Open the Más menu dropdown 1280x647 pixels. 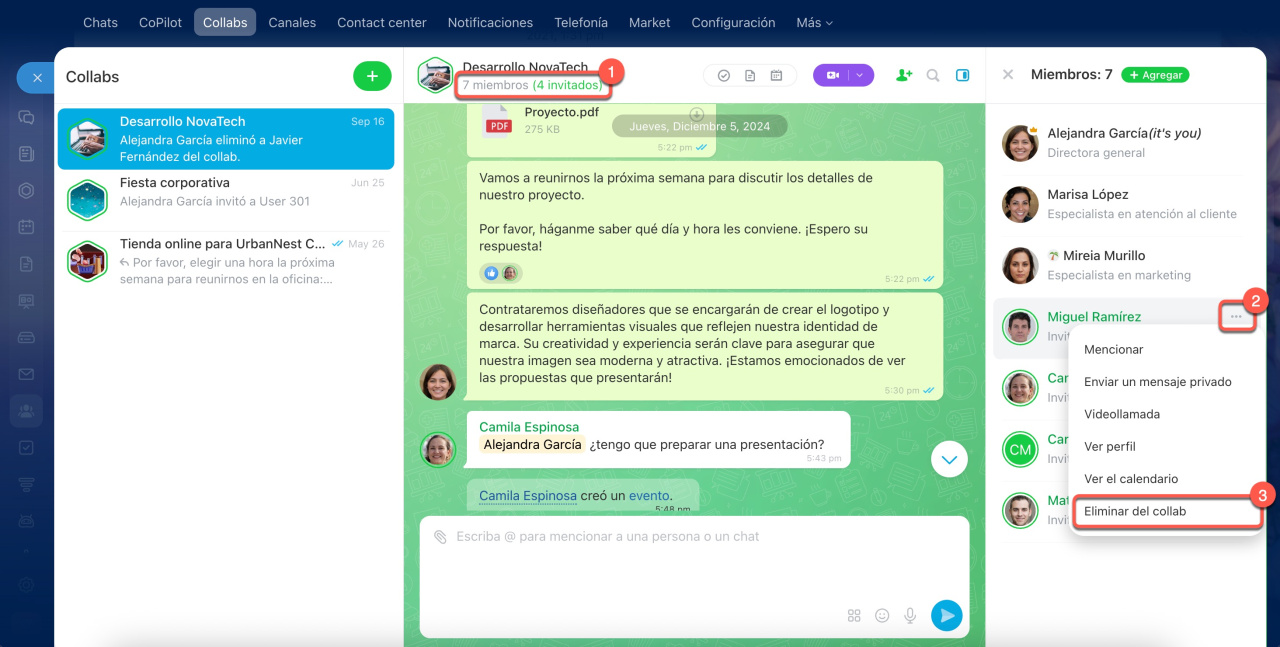point(814,22)
